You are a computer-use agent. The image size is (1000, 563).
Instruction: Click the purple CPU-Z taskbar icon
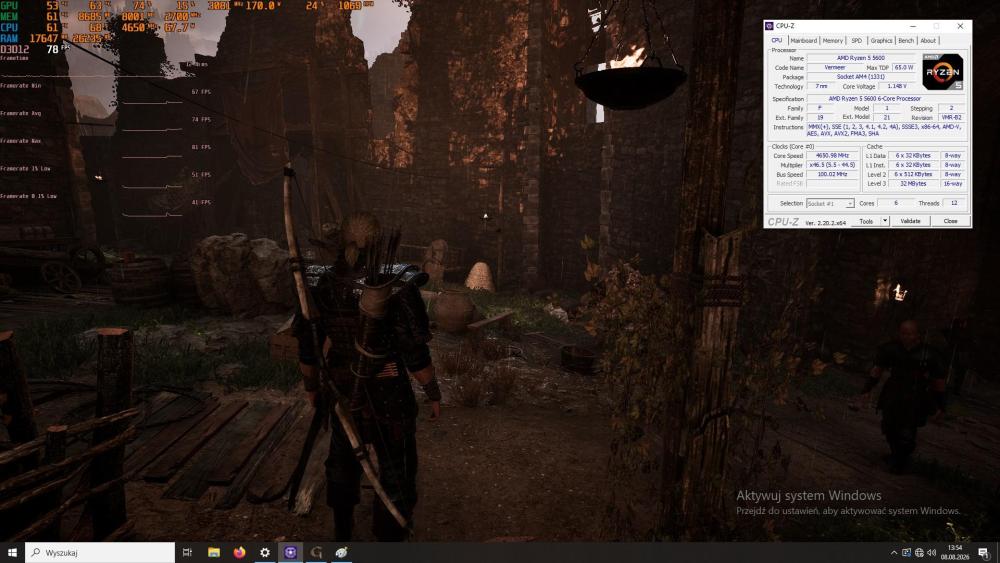(x=290, y=552)
